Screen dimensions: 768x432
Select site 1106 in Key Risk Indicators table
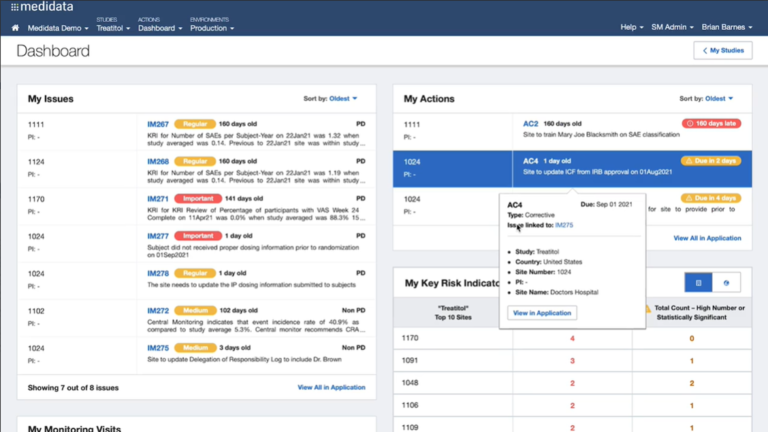tap(410, 405)
